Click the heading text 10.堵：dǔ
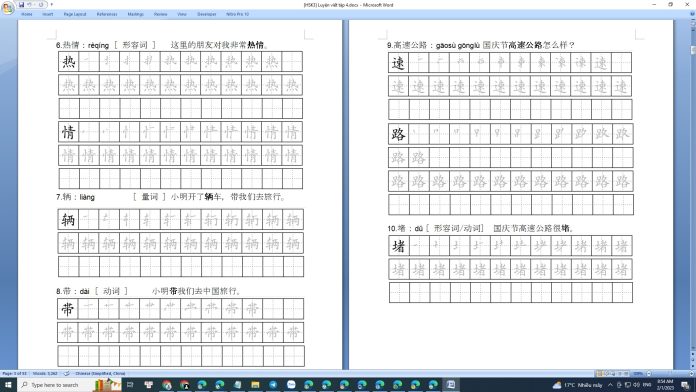The image size is (696, 392). tap(405, 228)
